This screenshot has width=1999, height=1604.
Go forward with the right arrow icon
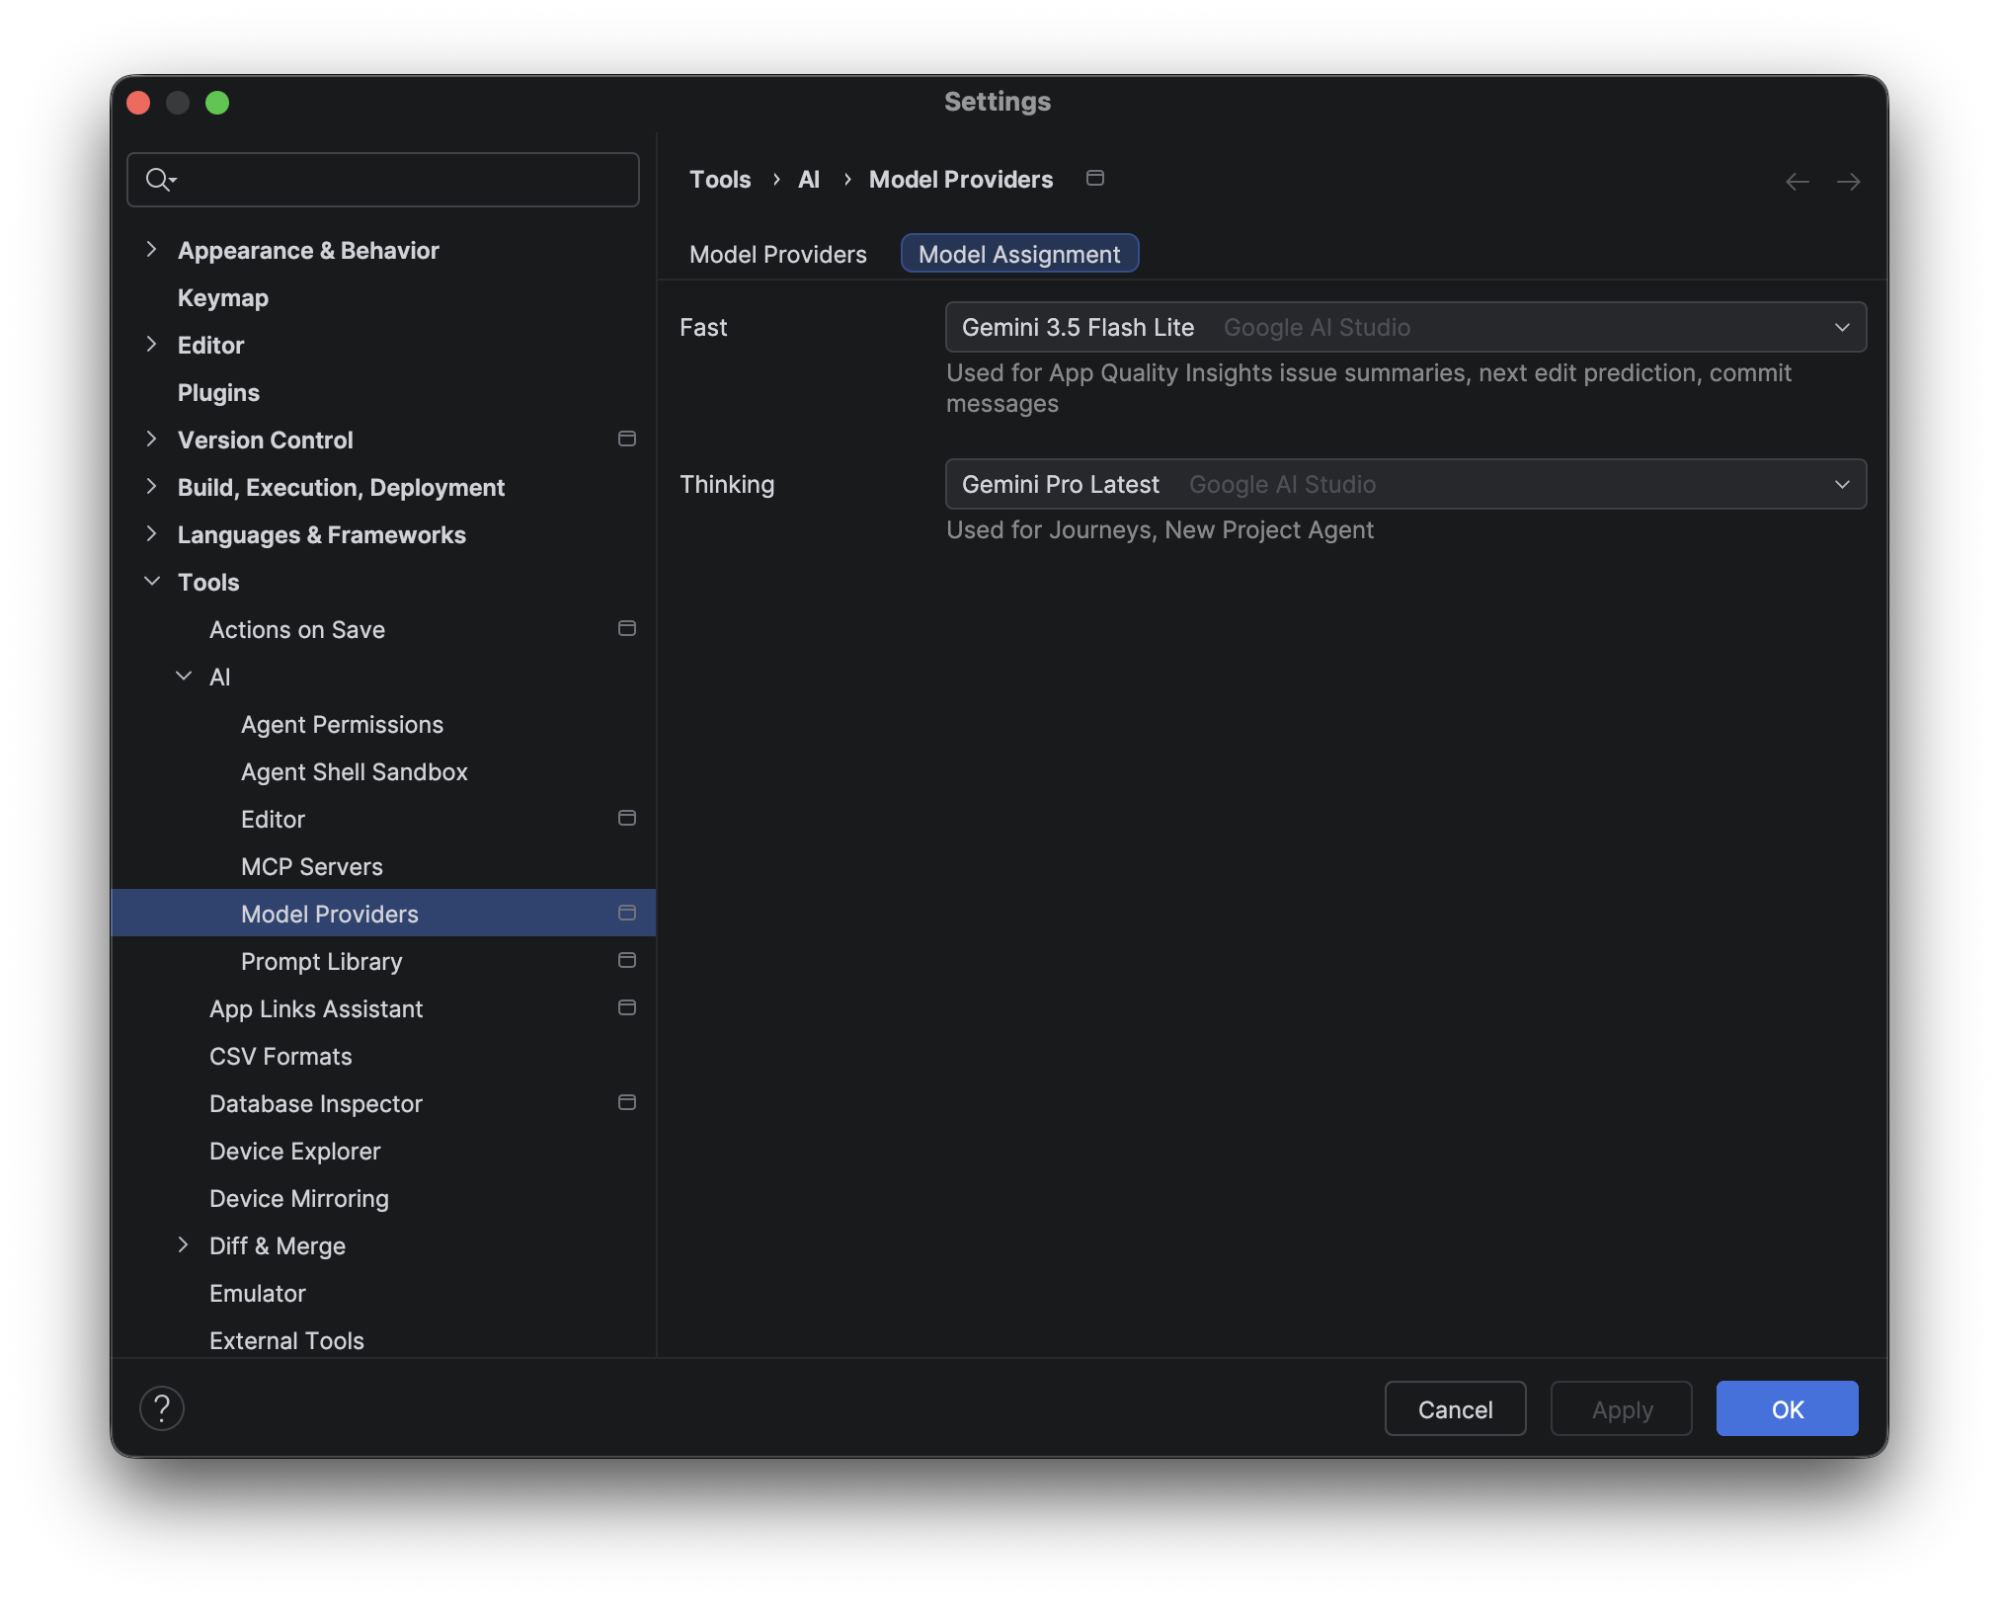1848,181
